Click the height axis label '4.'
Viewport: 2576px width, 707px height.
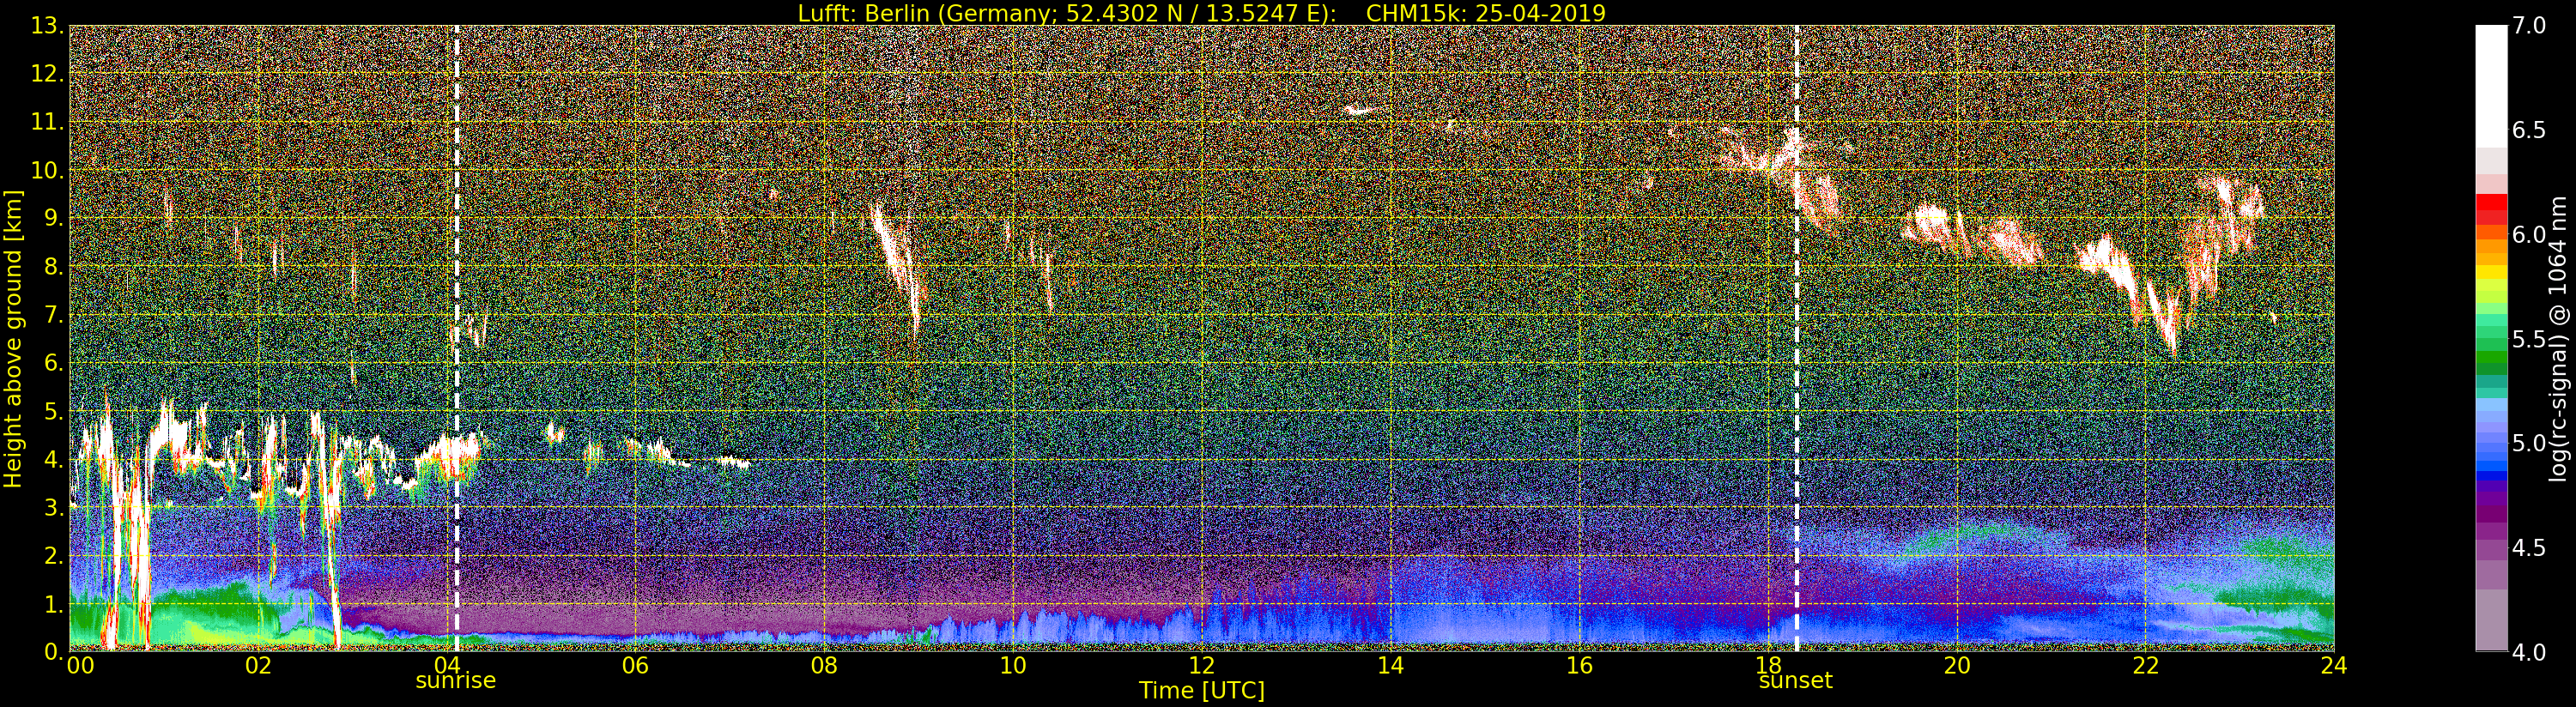coord(53,459)
